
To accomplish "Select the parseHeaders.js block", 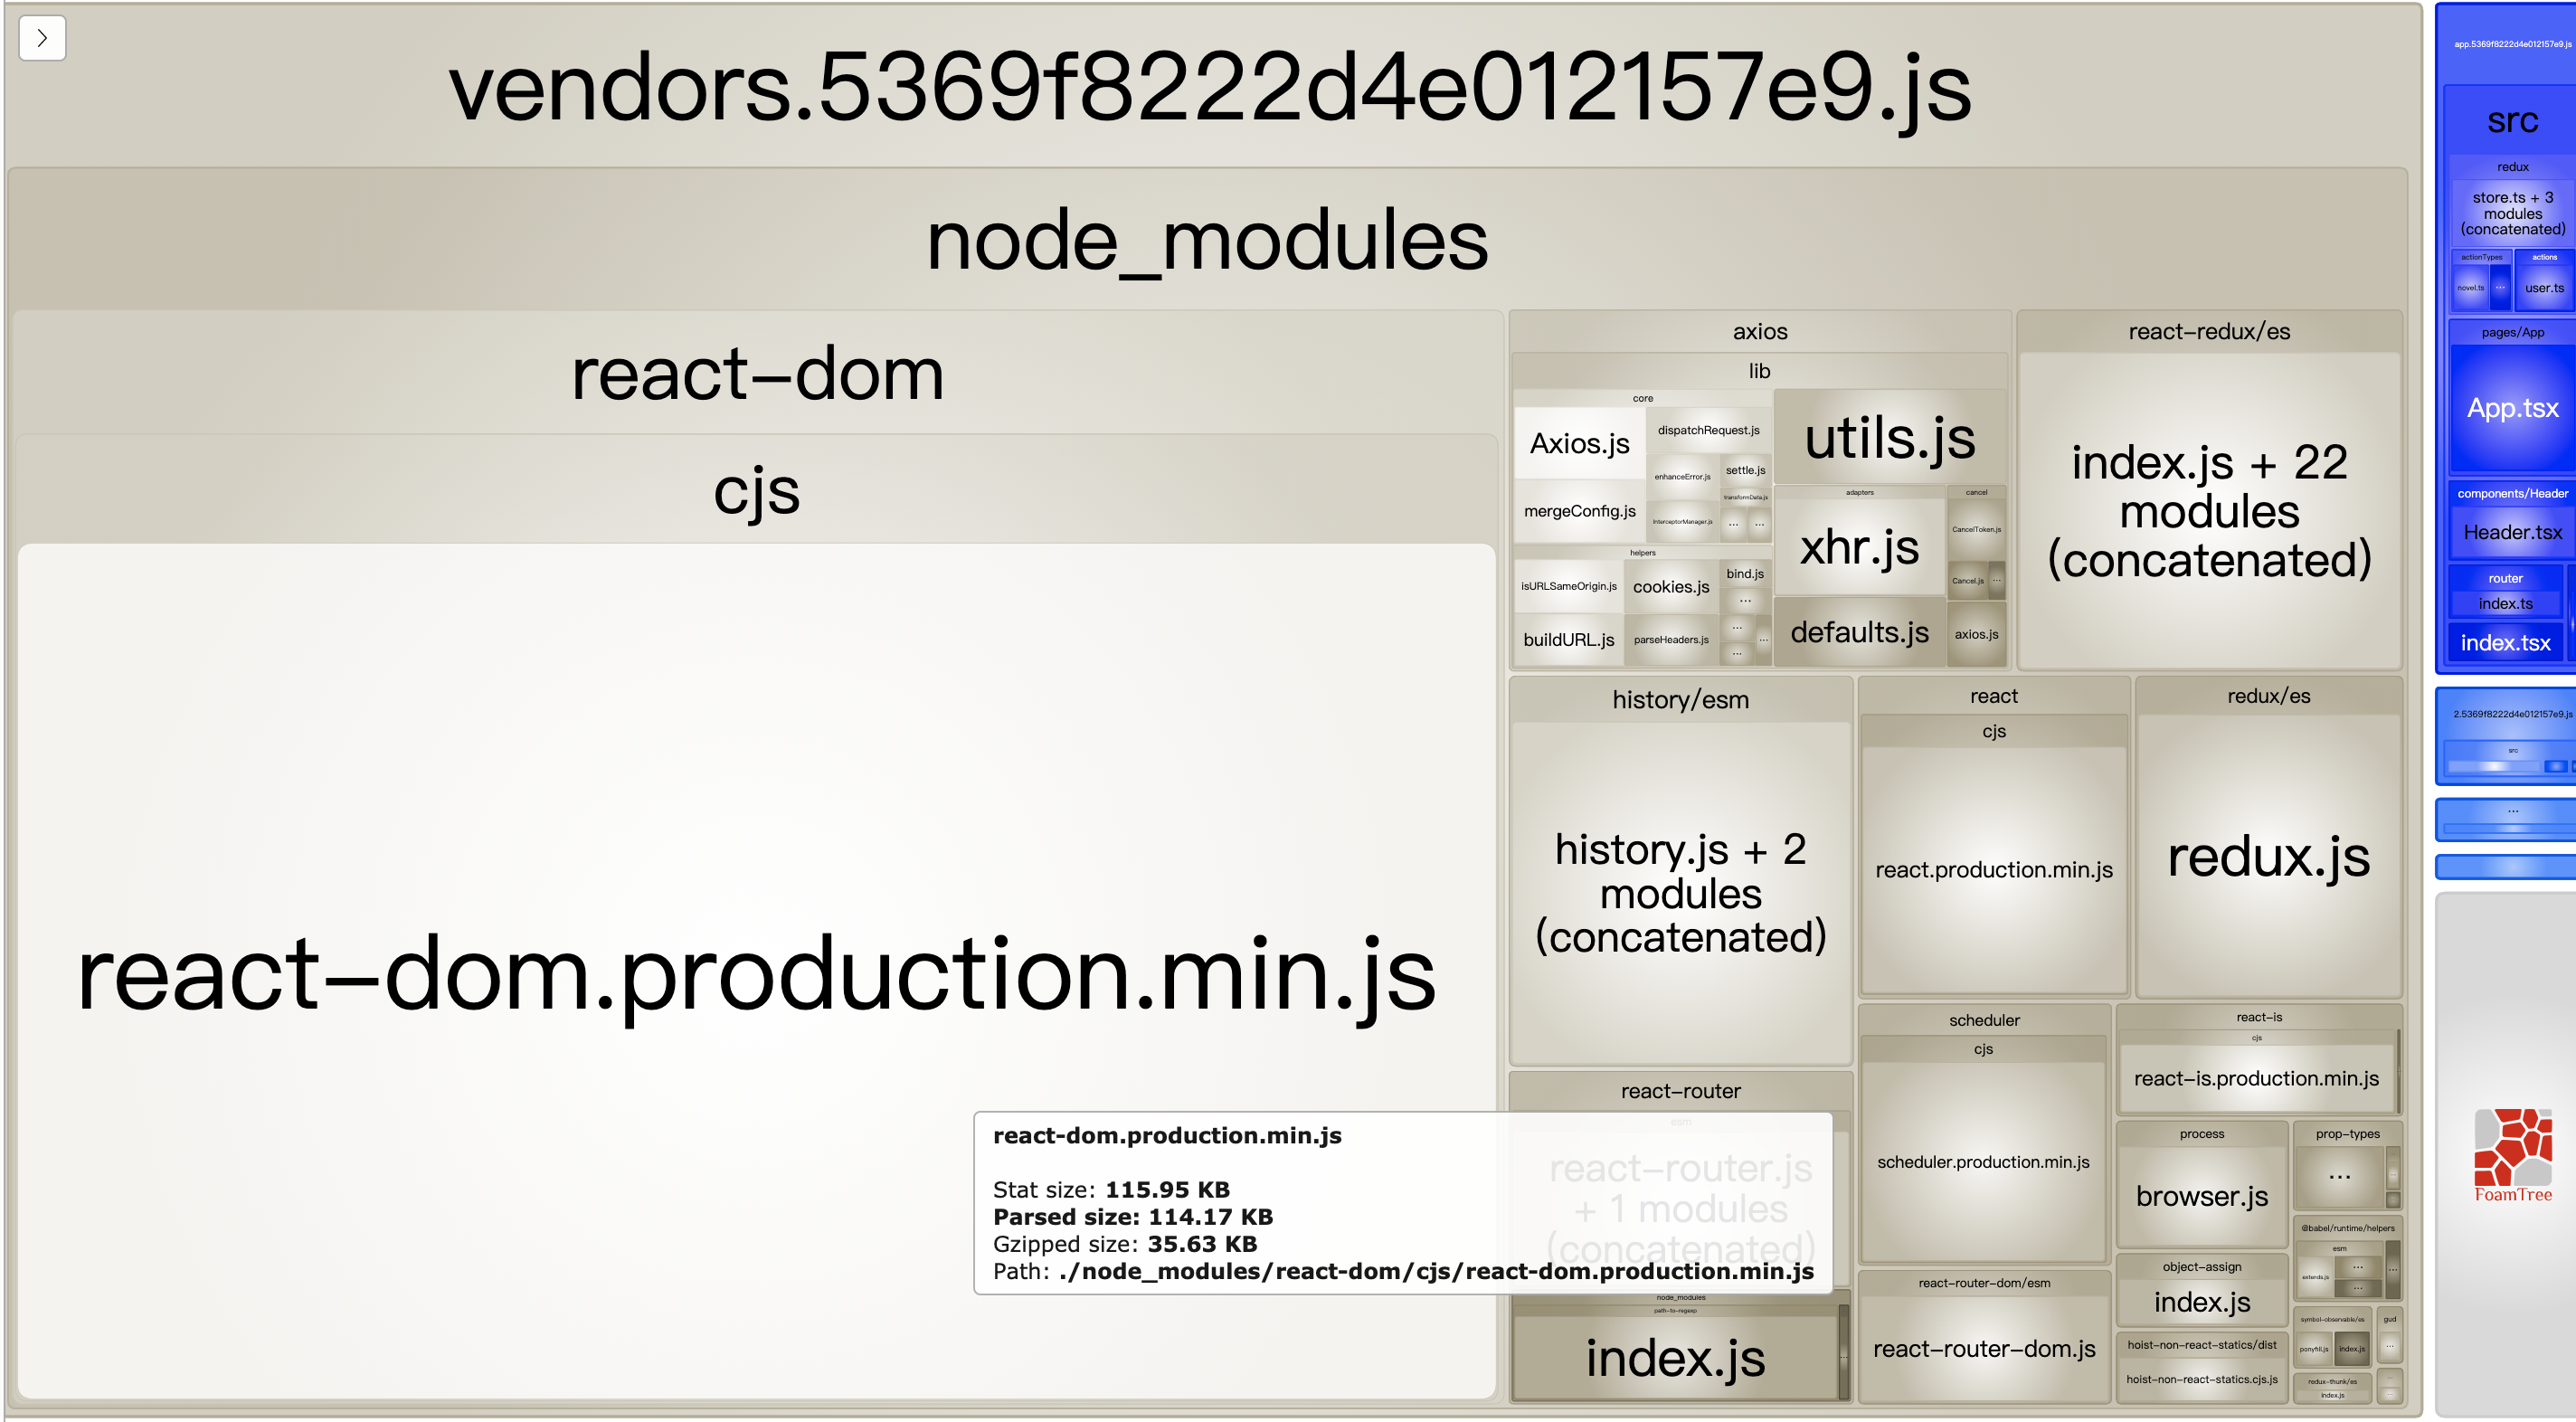I will coord(1670,640).
